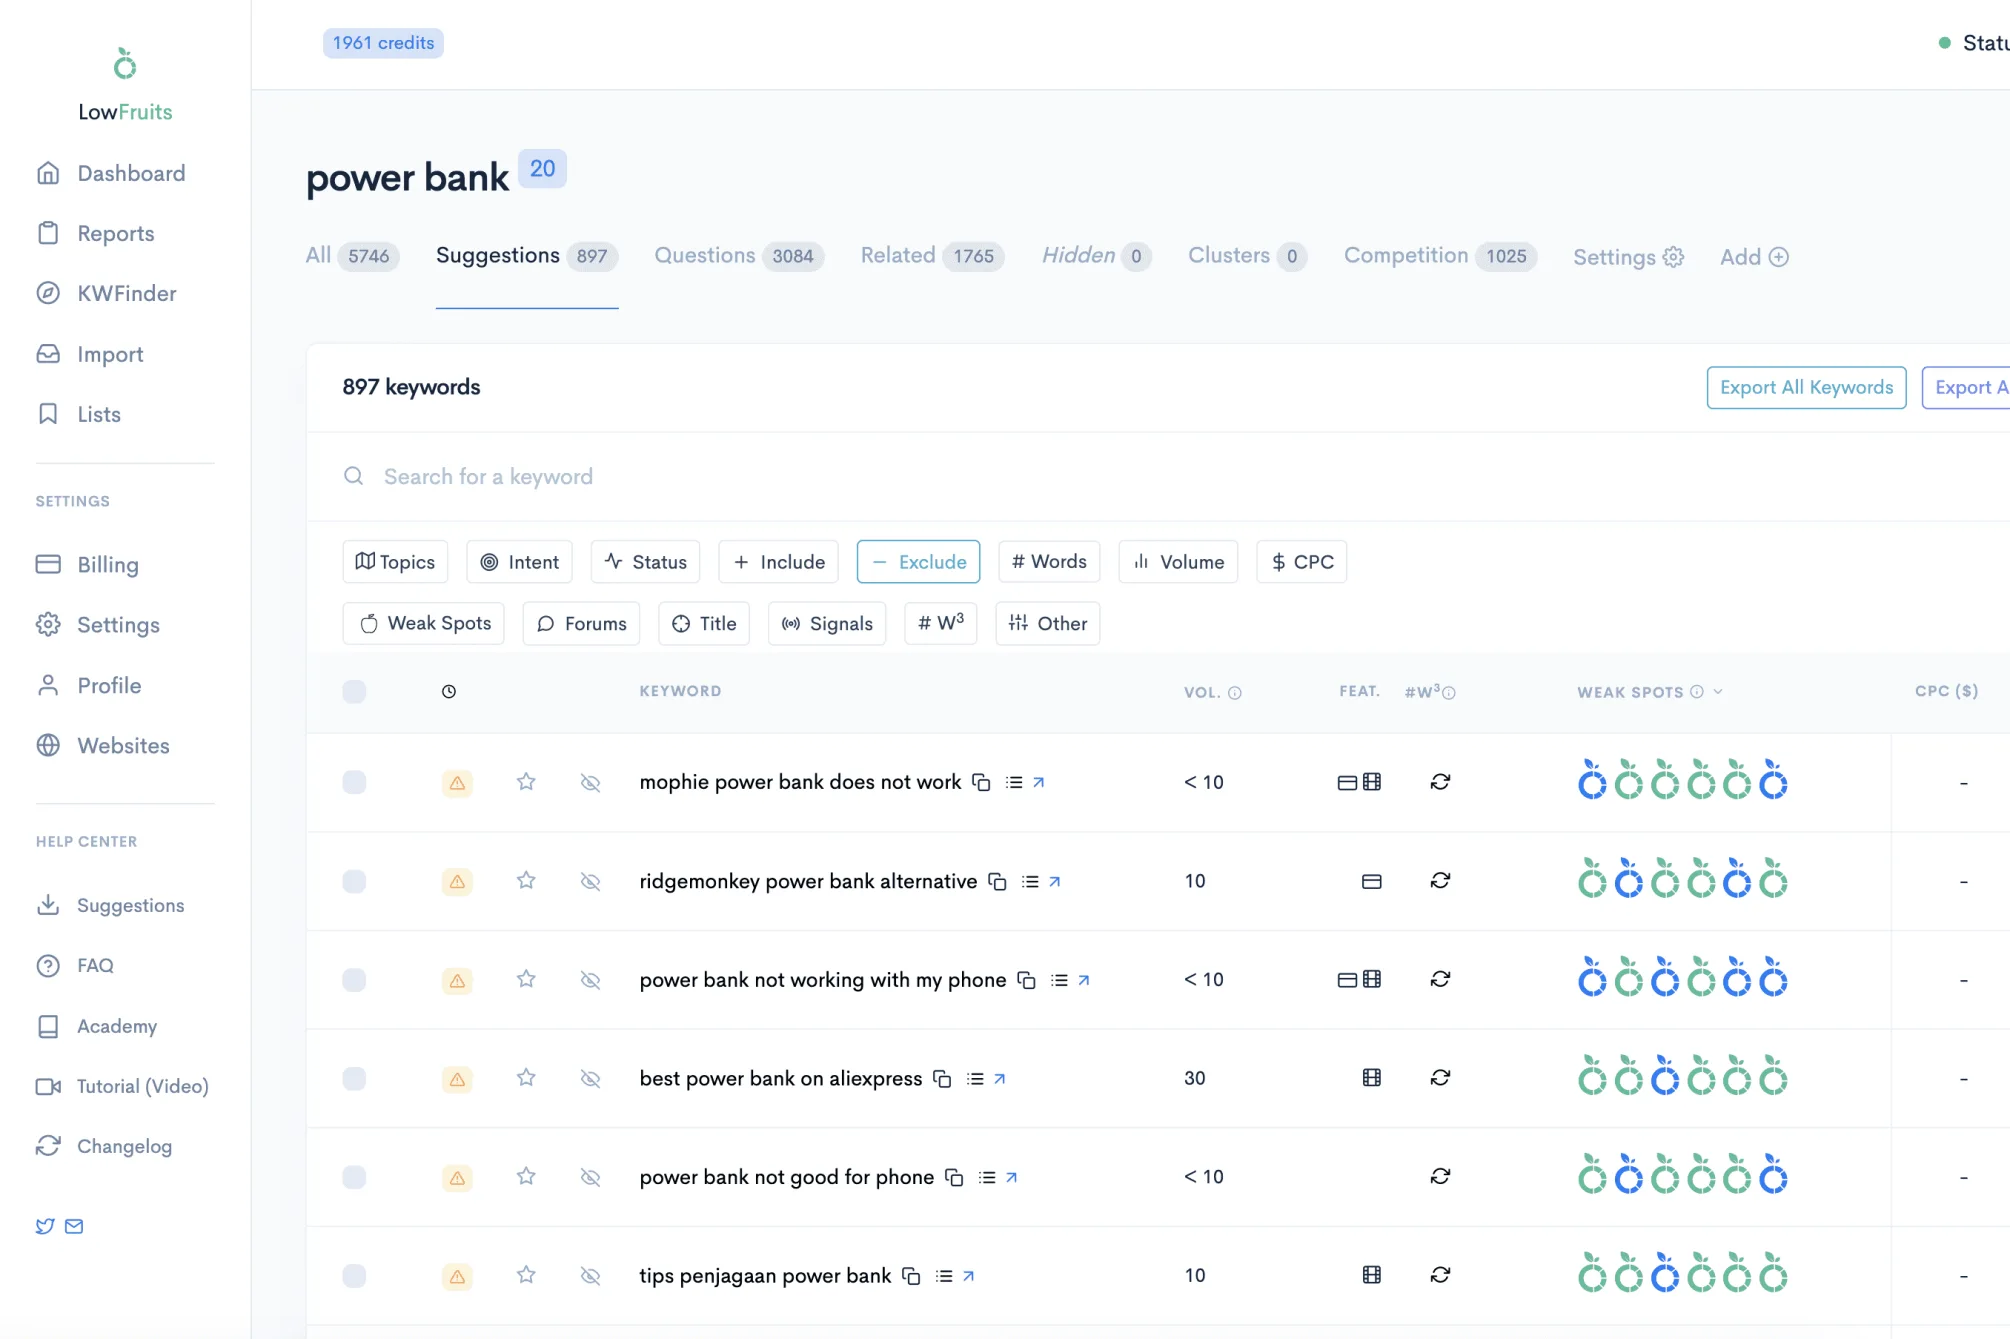Image resolution: width=2010 pixels, height=1339 pixels.
Task: Select checkbox for 'mophie power bank does not work'
Action: pos(354,782)
